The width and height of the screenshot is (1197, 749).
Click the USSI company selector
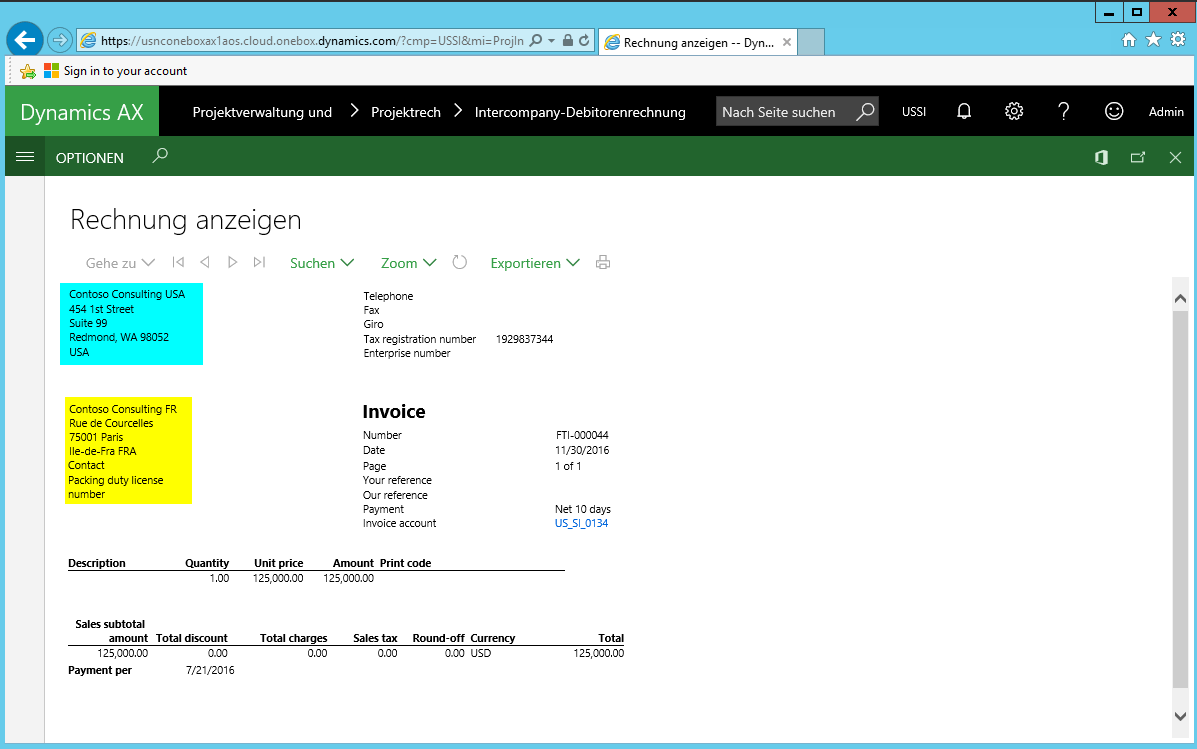(914, 112)
